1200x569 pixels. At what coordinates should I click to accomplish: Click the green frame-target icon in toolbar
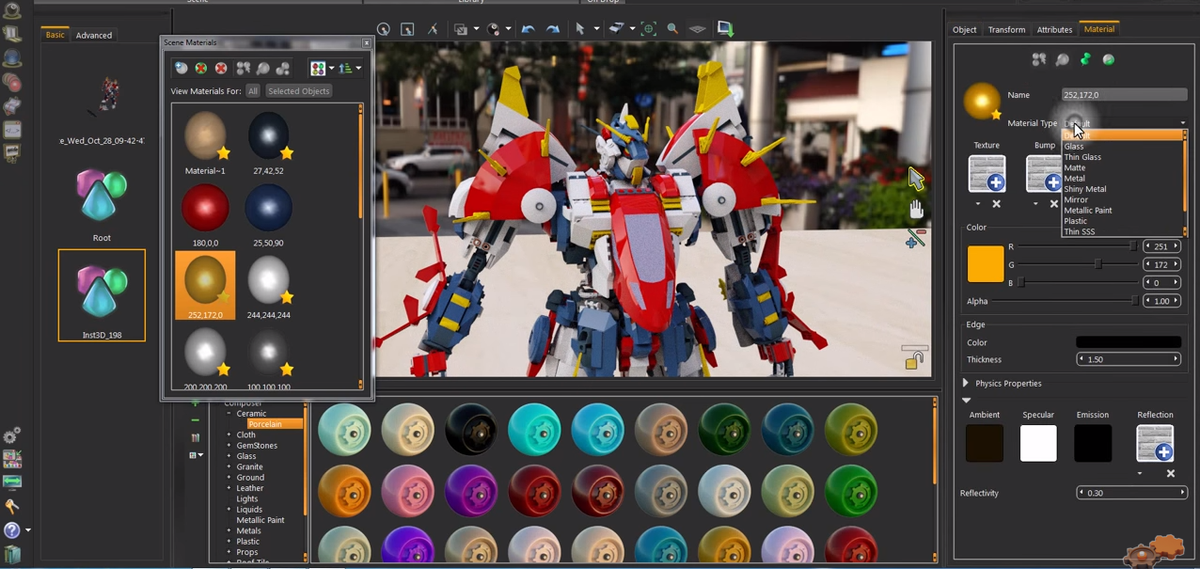648,29
